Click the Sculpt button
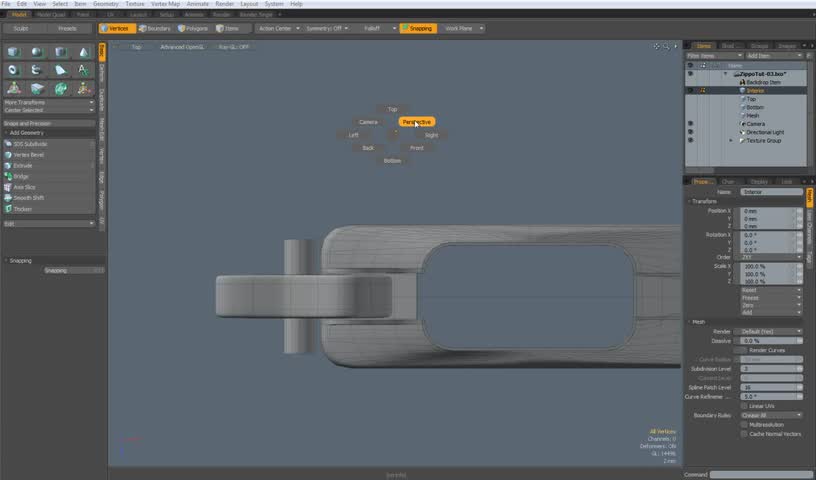The image size is (816, 480). click(21, 28)
